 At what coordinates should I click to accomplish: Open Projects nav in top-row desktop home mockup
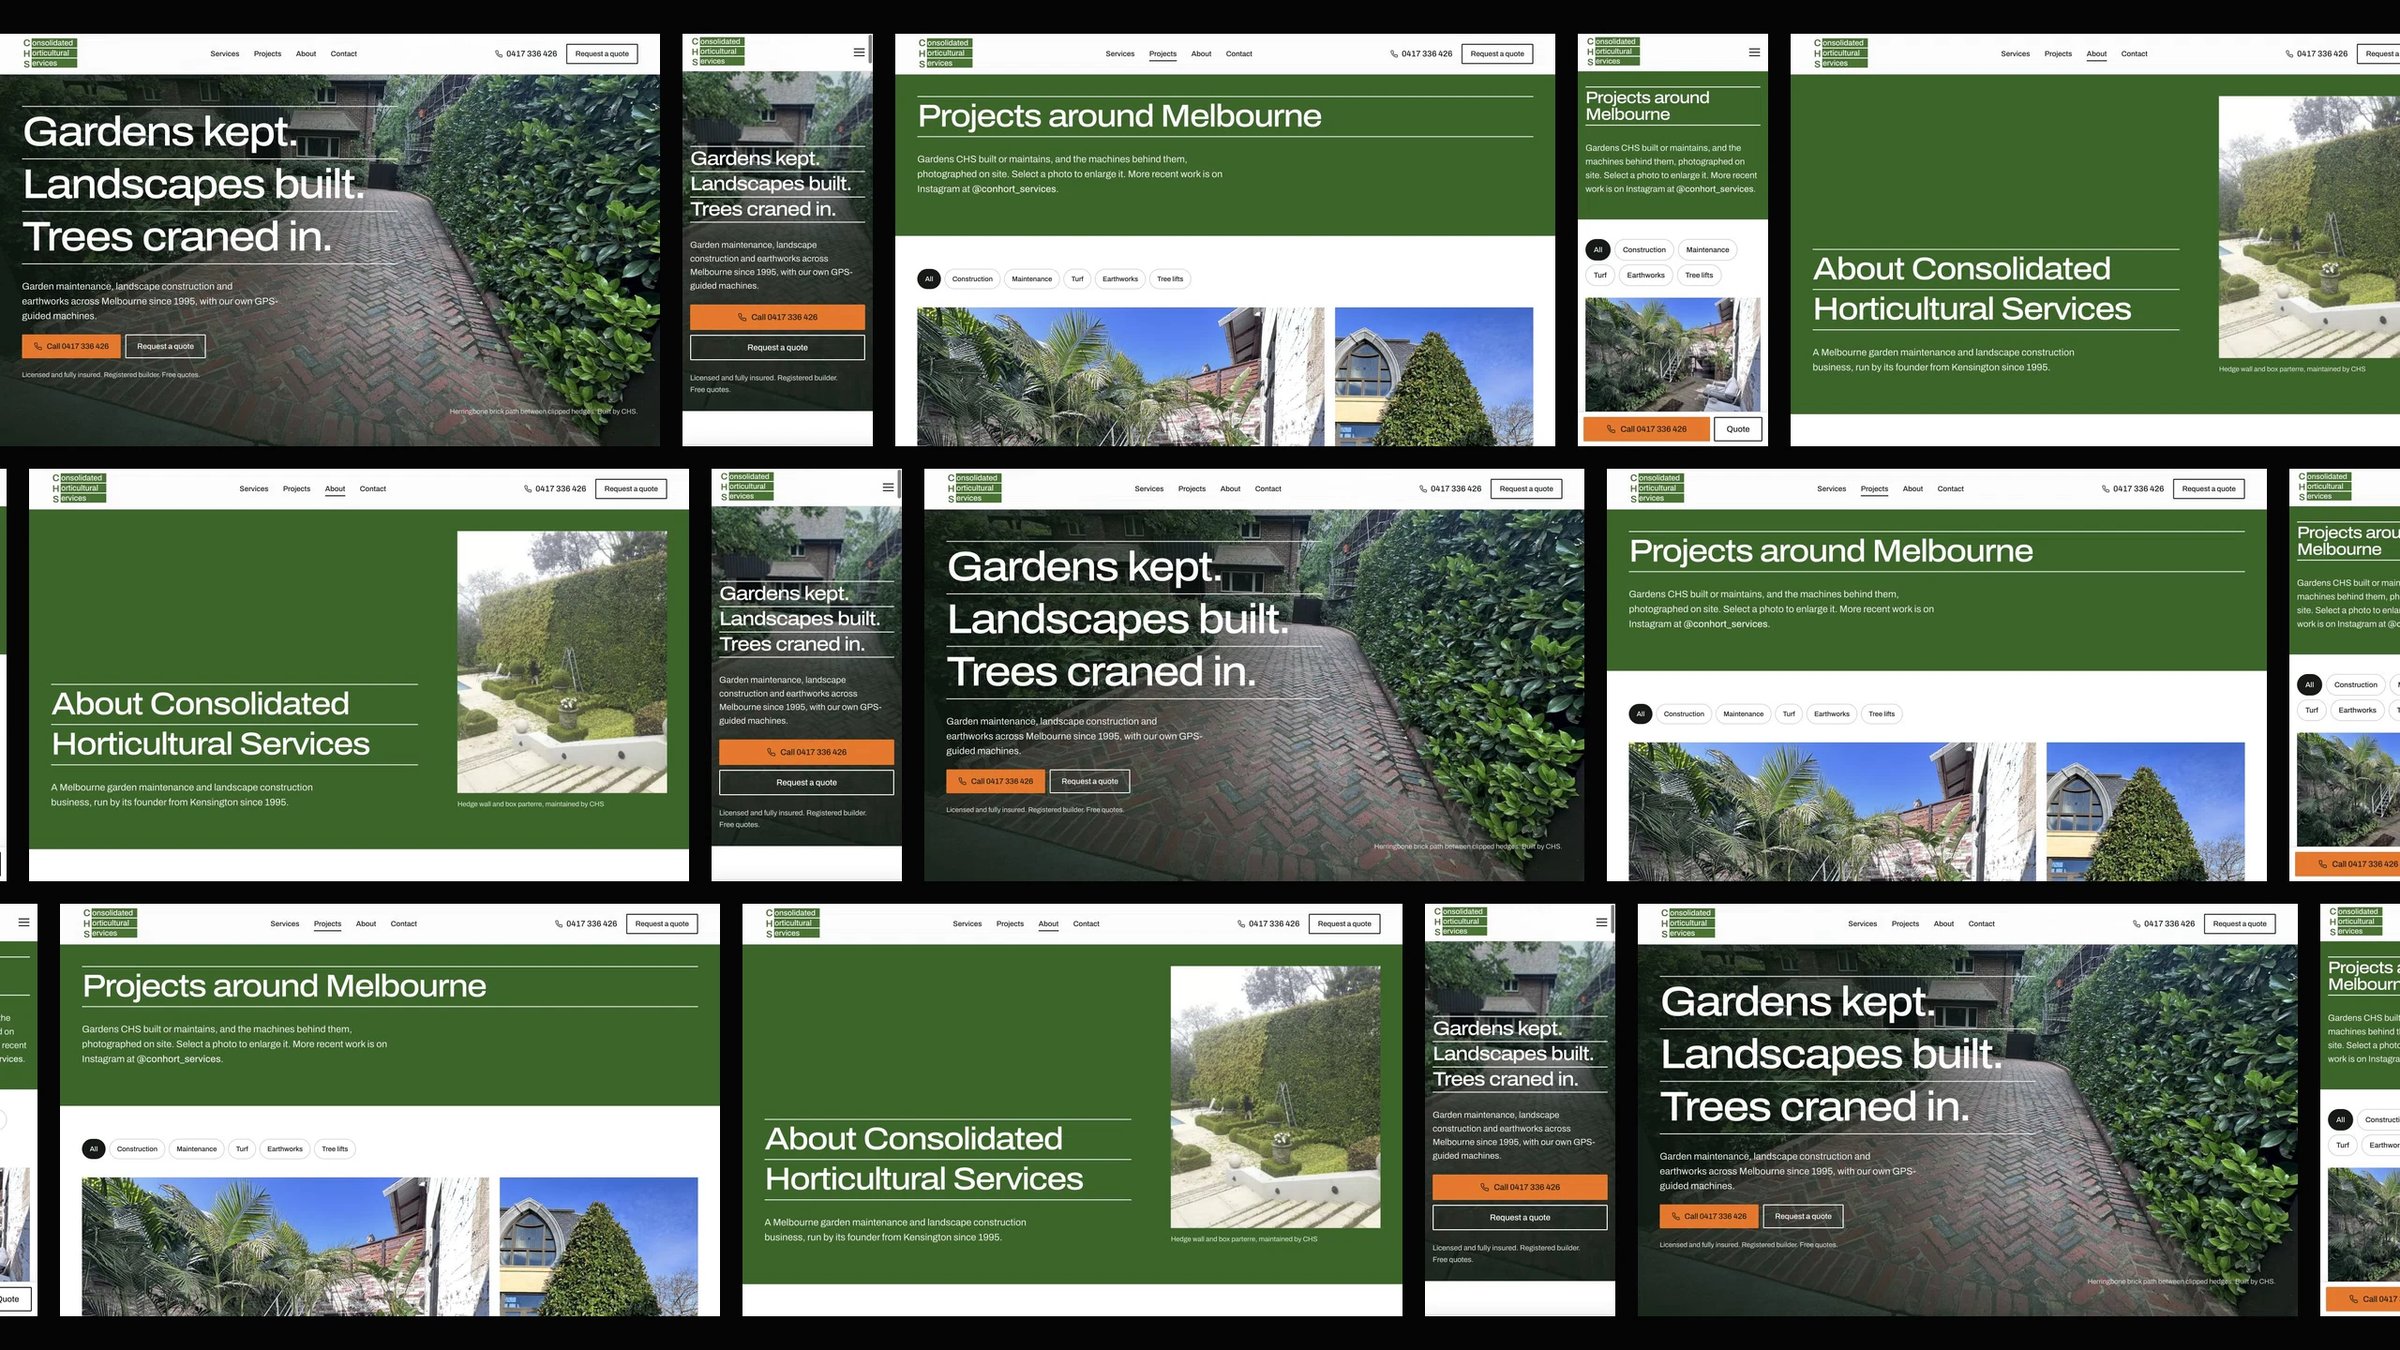(267, 54)
